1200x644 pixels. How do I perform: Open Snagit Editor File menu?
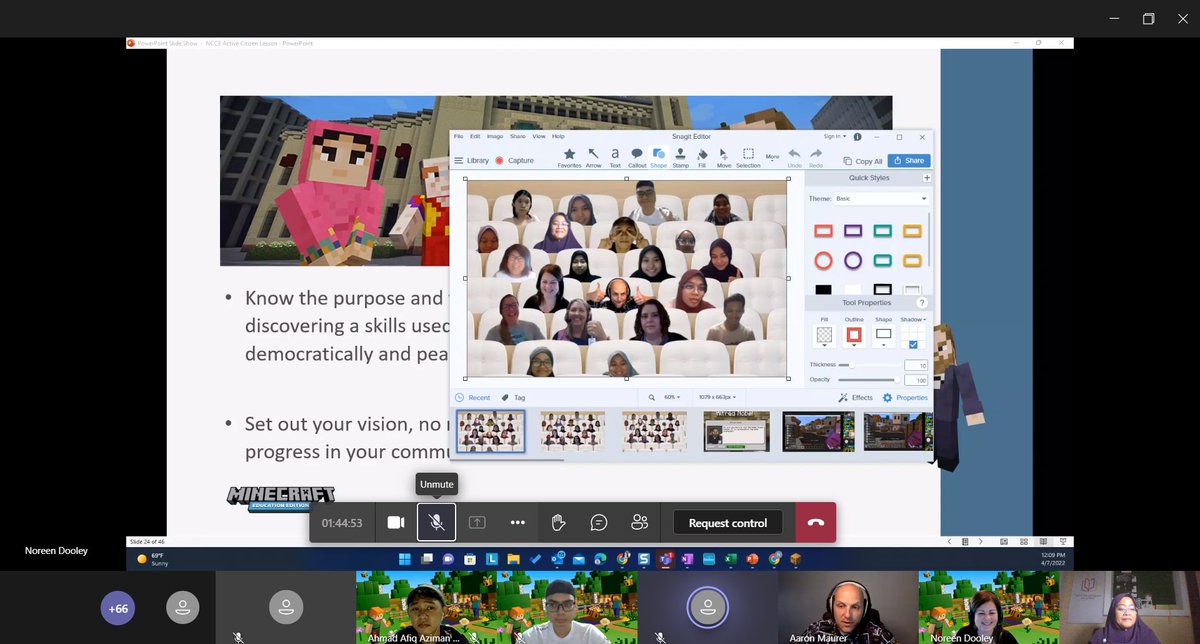[458, 136]
